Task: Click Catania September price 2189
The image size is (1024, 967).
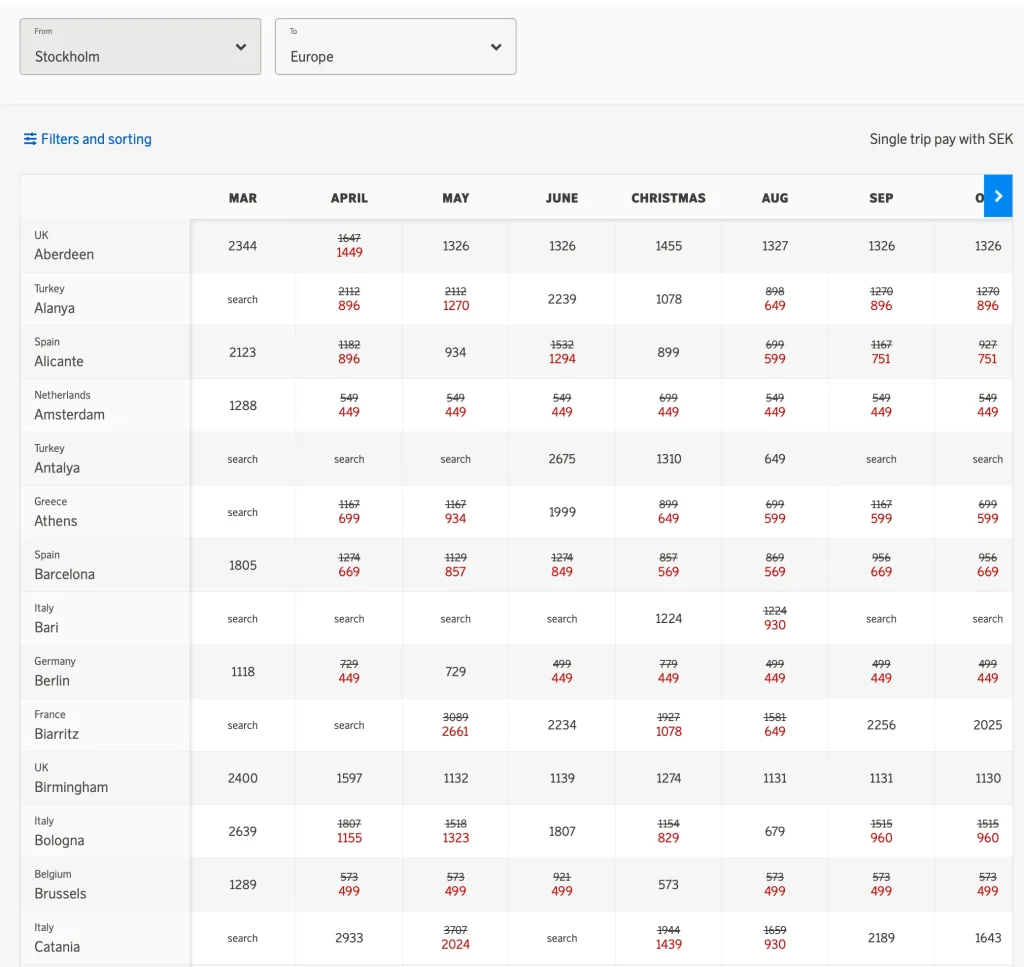Action: pyautogui.click(x=881, y=938)
